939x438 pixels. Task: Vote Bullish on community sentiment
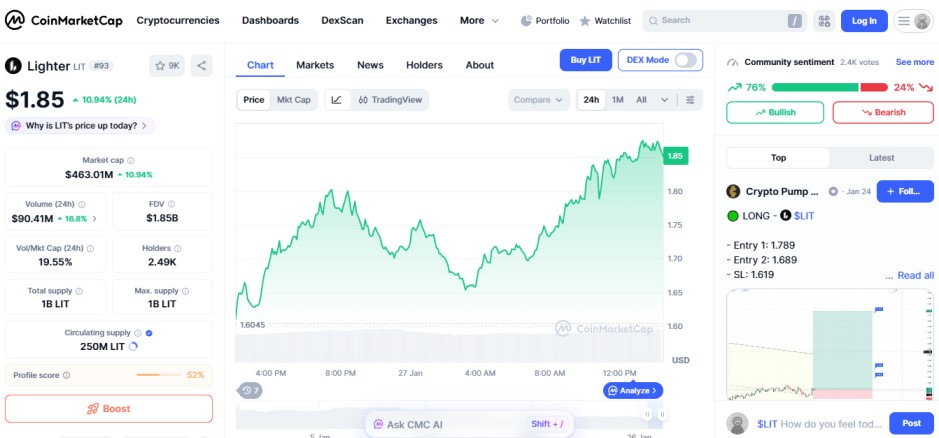pyautogui.click(x=775, y=113)
